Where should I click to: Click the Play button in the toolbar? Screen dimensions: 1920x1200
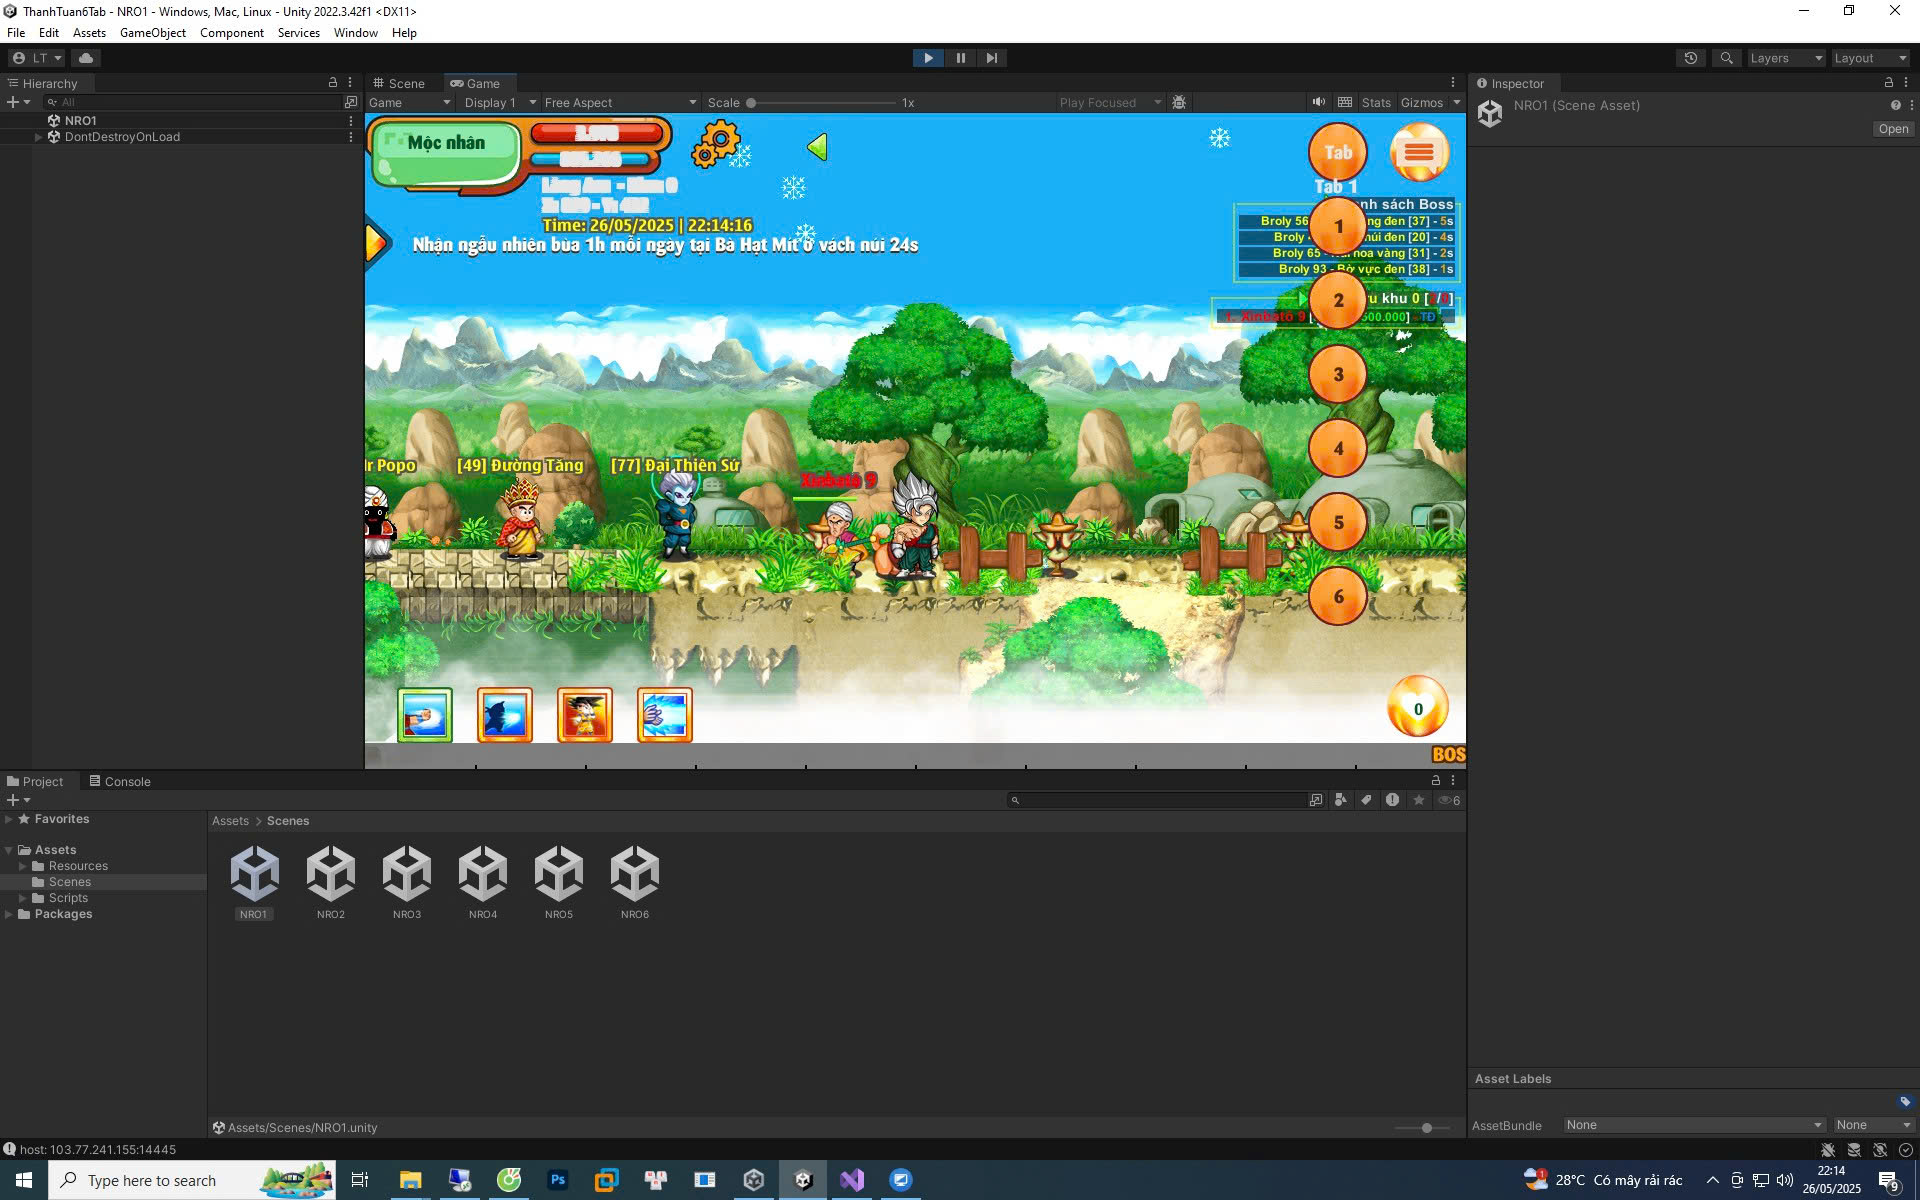928,58
